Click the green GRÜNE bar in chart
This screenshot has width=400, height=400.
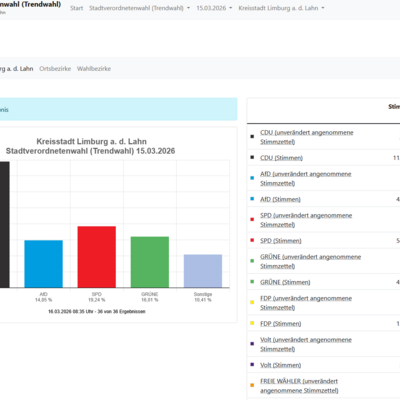pyautogui.click(x=150, y=262)
